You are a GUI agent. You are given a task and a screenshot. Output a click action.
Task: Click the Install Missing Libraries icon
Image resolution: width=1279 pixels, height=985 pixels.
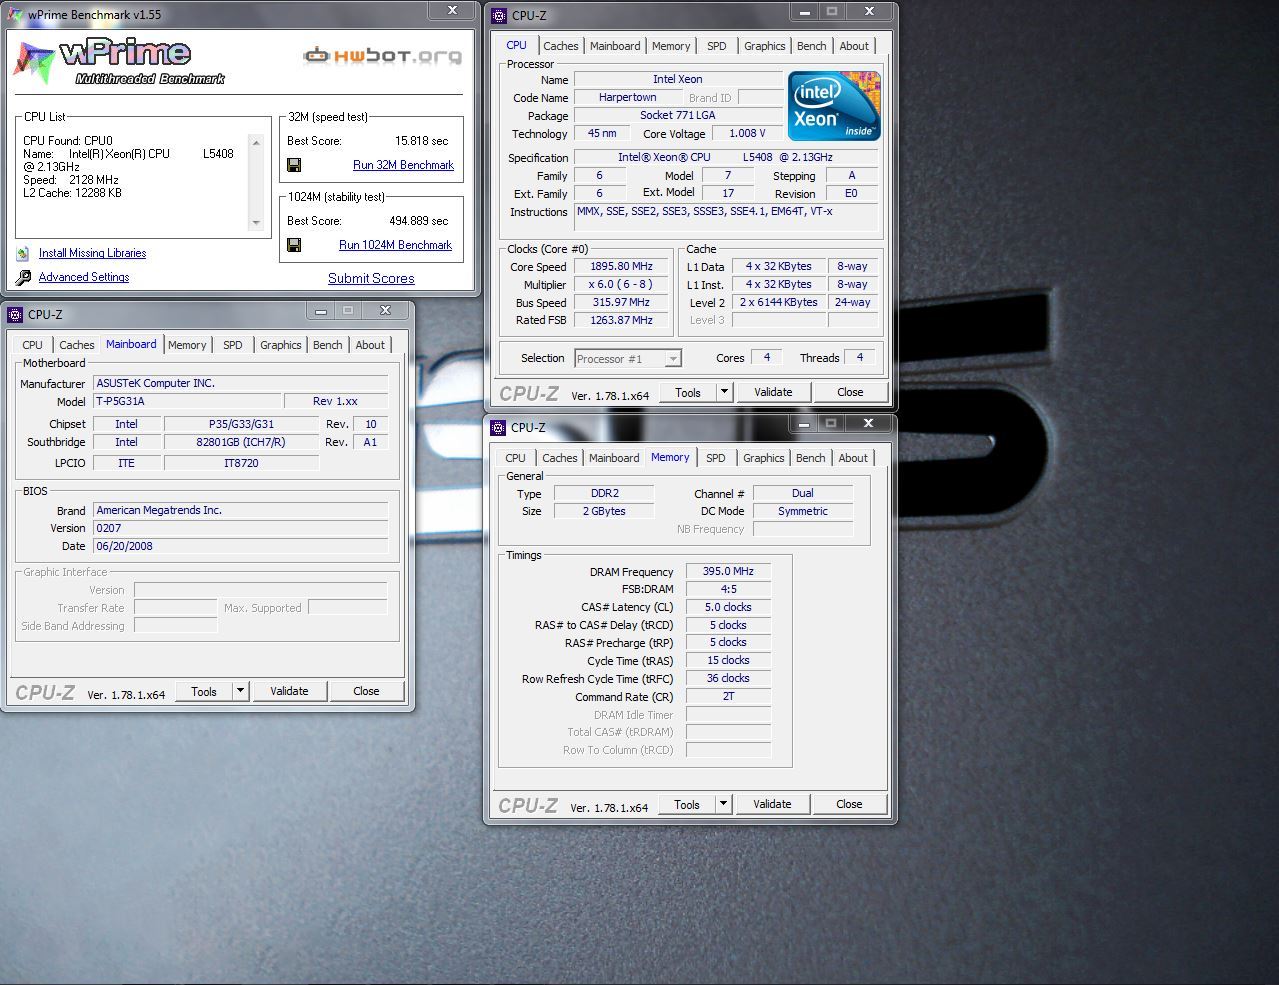coord(23,254)
